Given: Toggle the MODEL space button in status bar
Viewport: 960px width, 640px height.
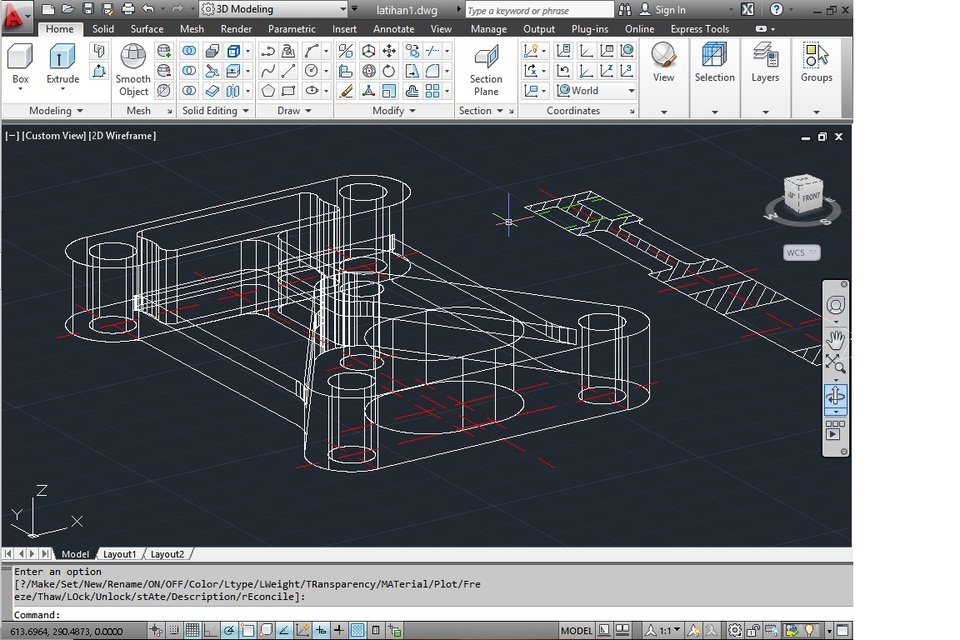Looking at the screenshot, I should coord(577,631).
